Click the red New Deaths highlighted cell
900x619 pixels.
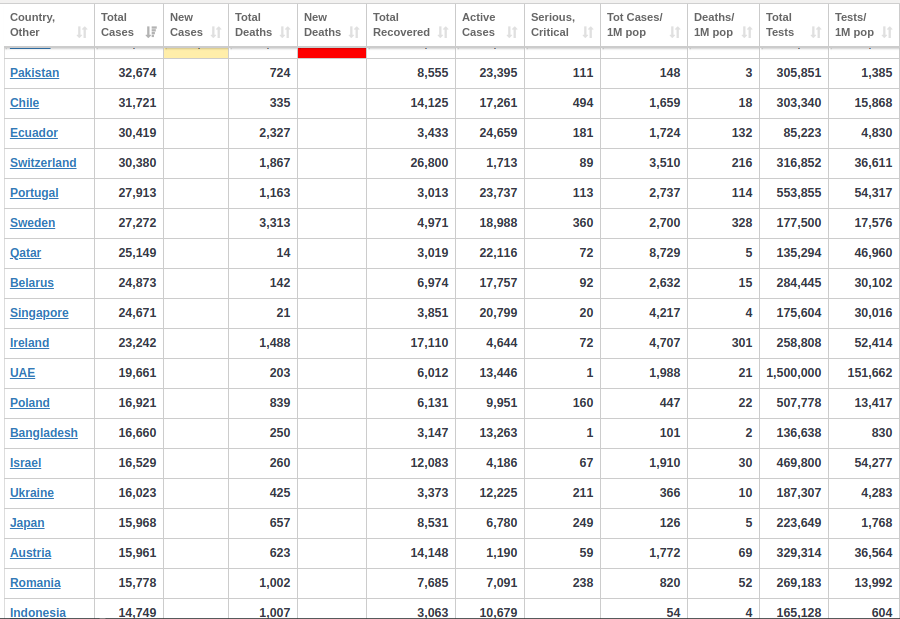click(x=332, y=53)
